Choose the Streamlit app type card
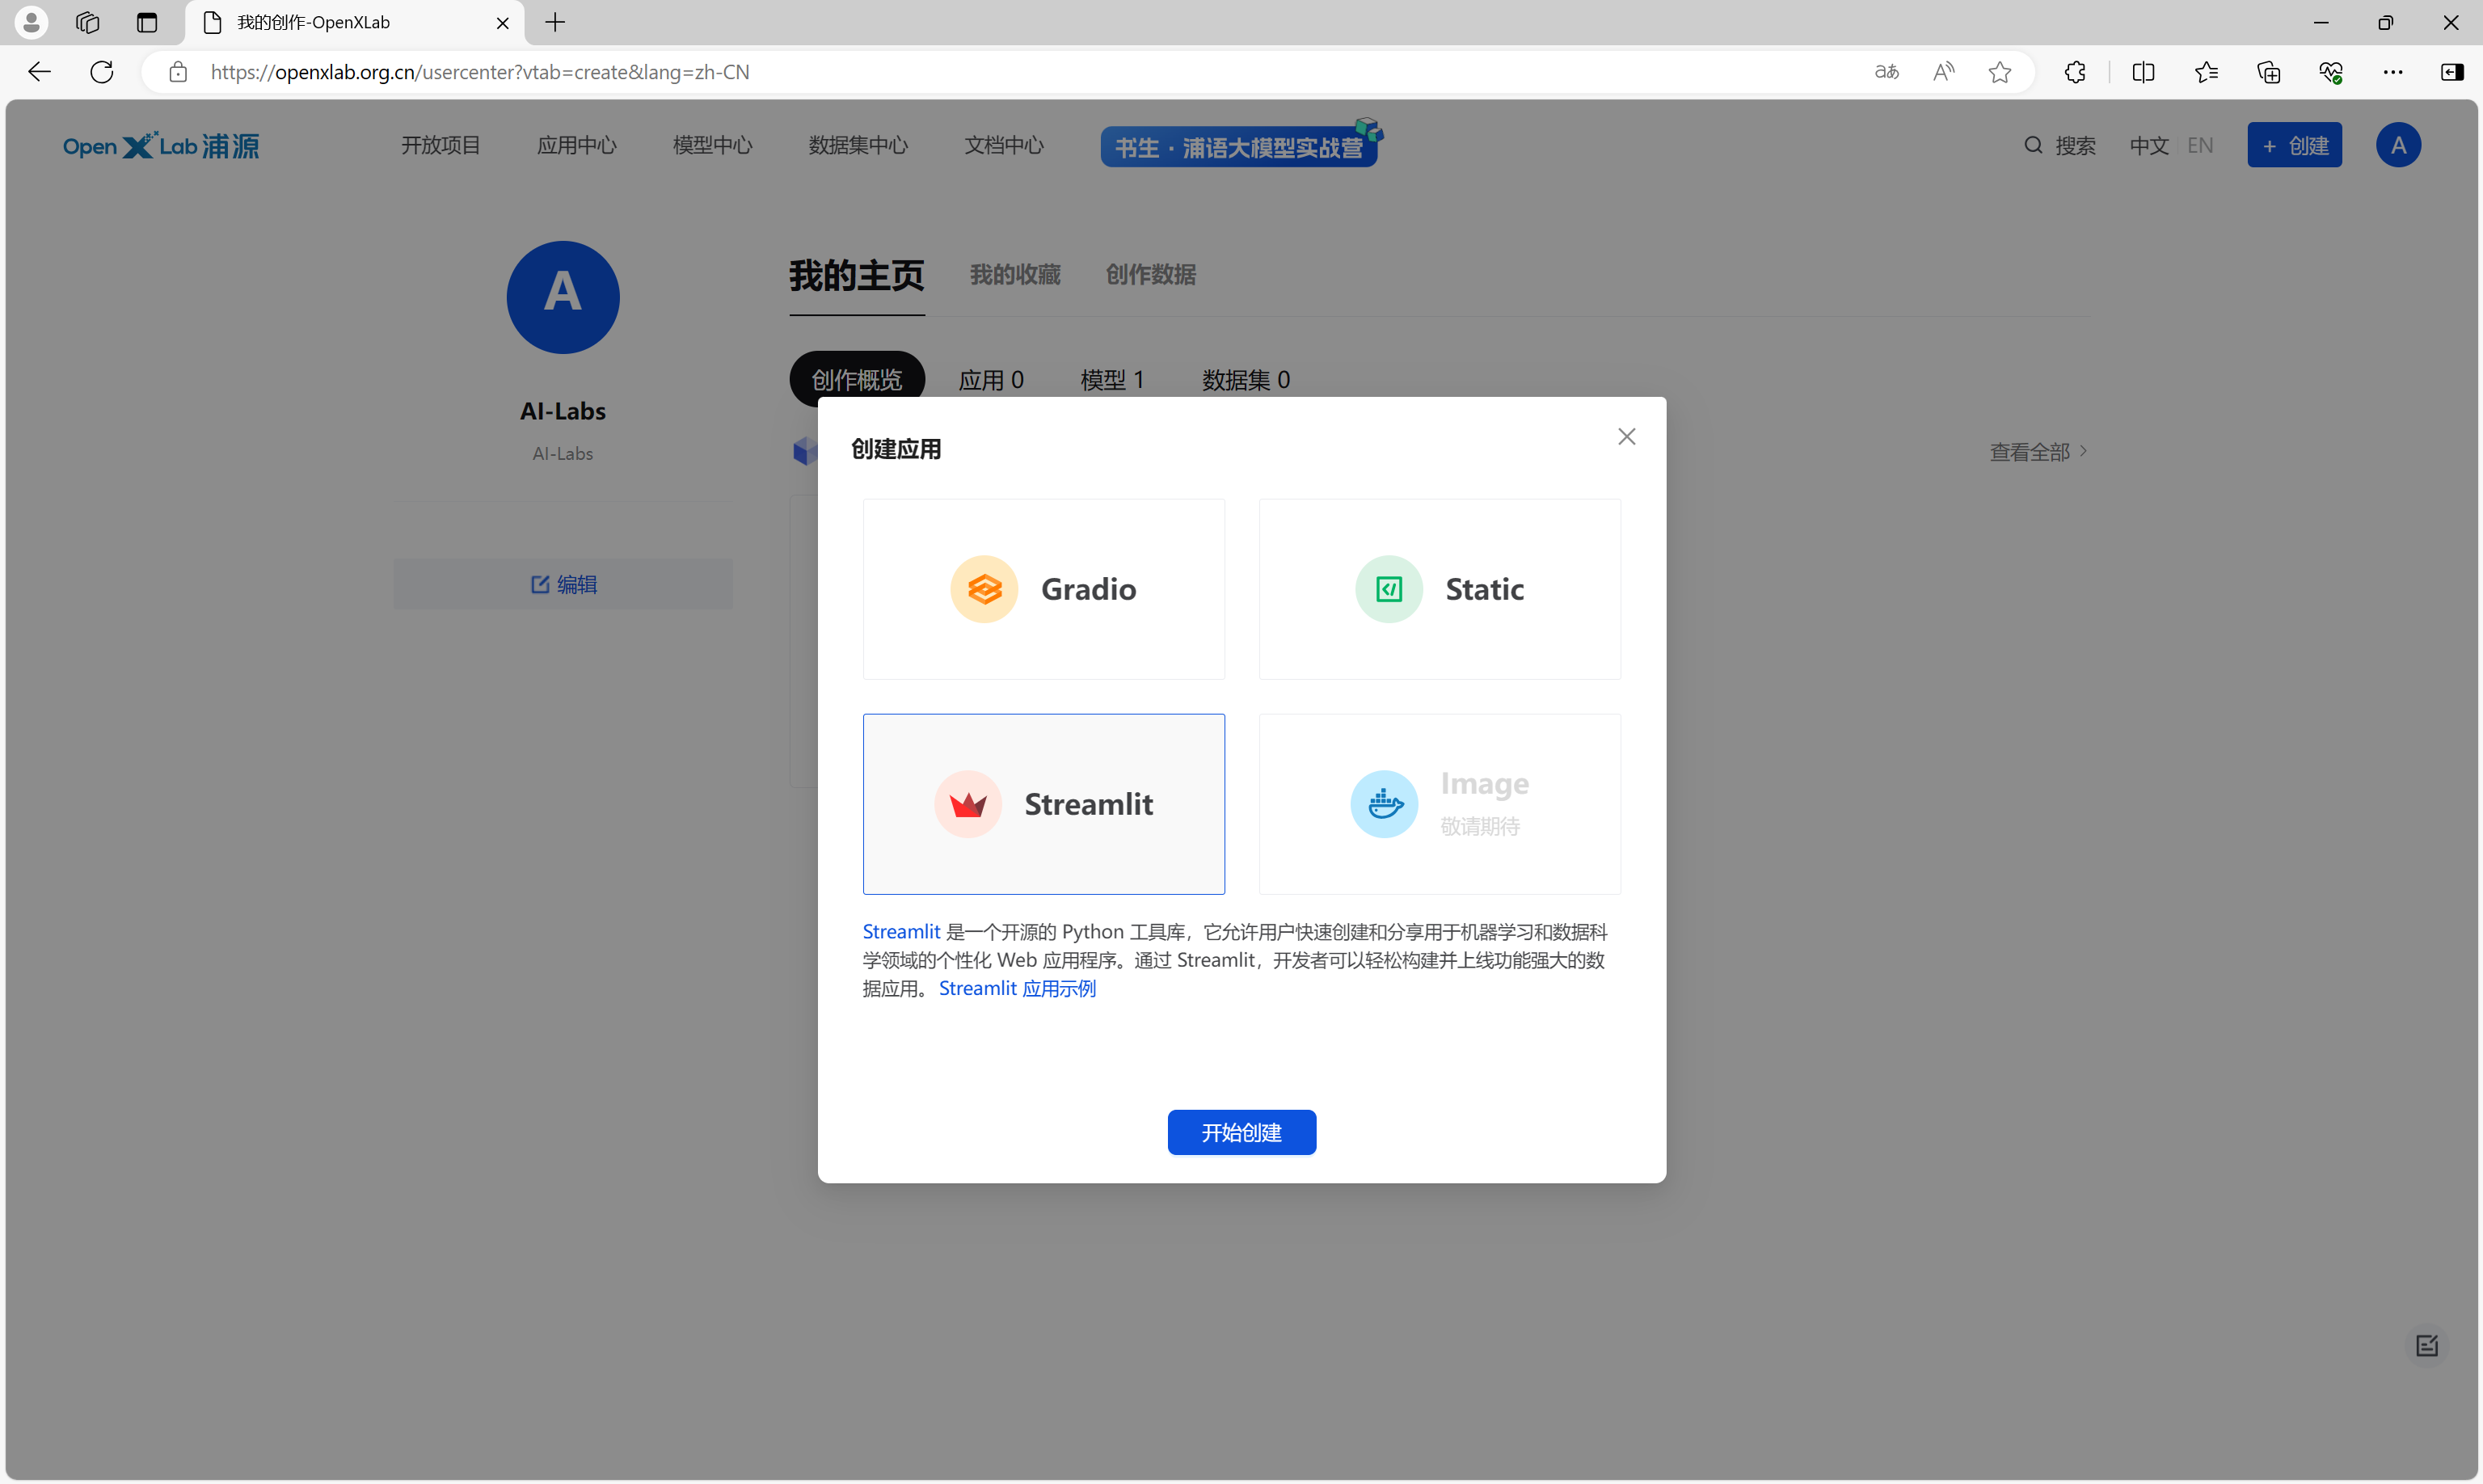Viewport: 2483px width, 1484px height. pos(1043,804)
